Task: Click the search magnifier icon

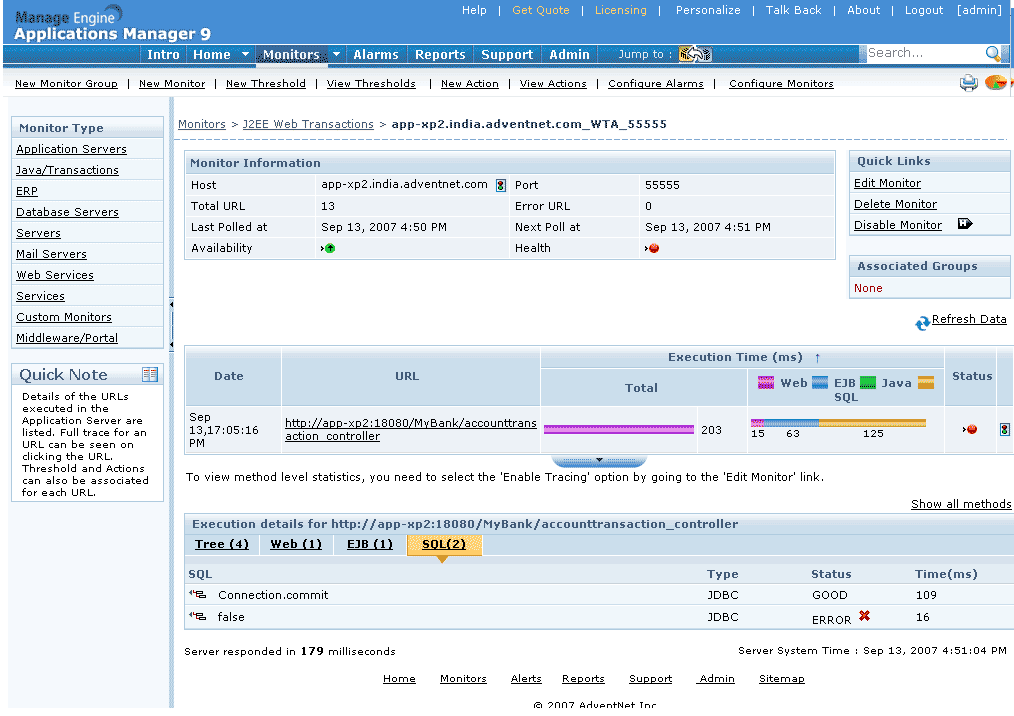Action: click(992, 54)
